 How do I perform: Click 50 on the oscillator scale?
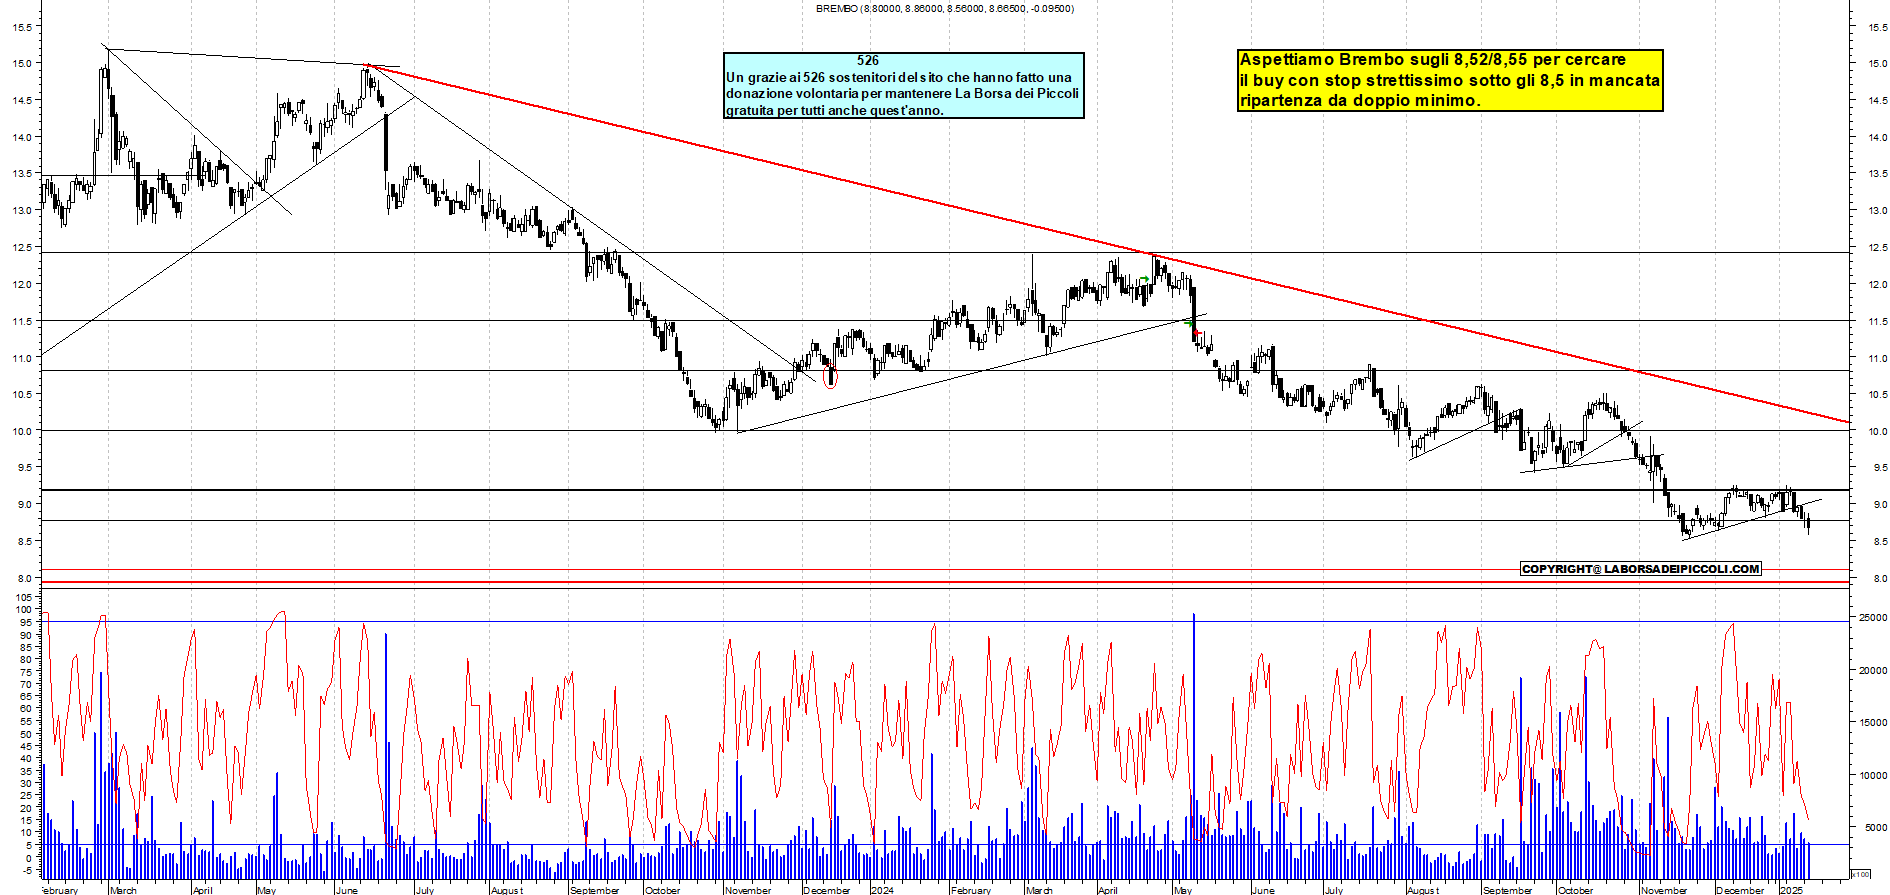tap(26, 734)
